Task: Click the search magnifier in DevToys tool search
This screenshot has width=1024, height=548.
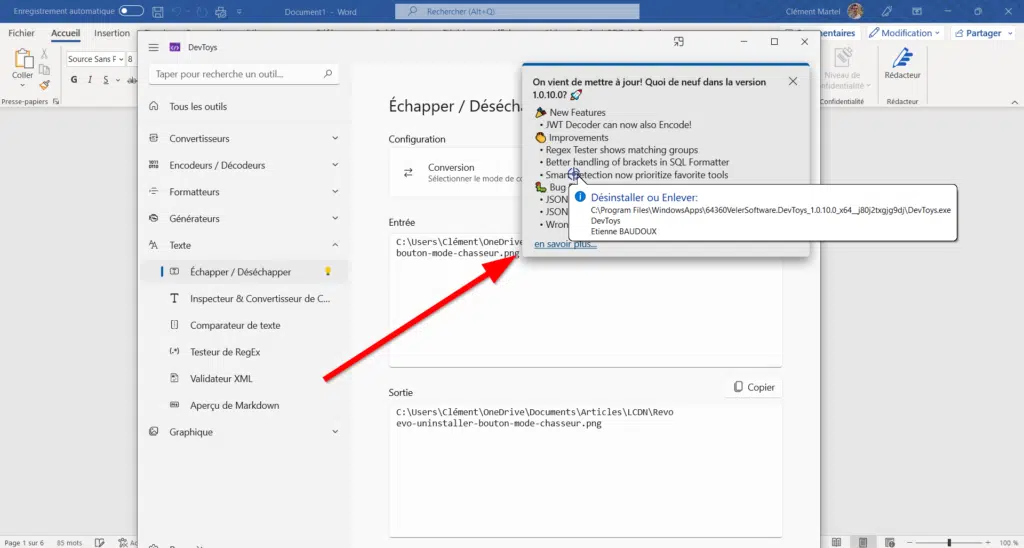Action: click(x=328, y=74)
